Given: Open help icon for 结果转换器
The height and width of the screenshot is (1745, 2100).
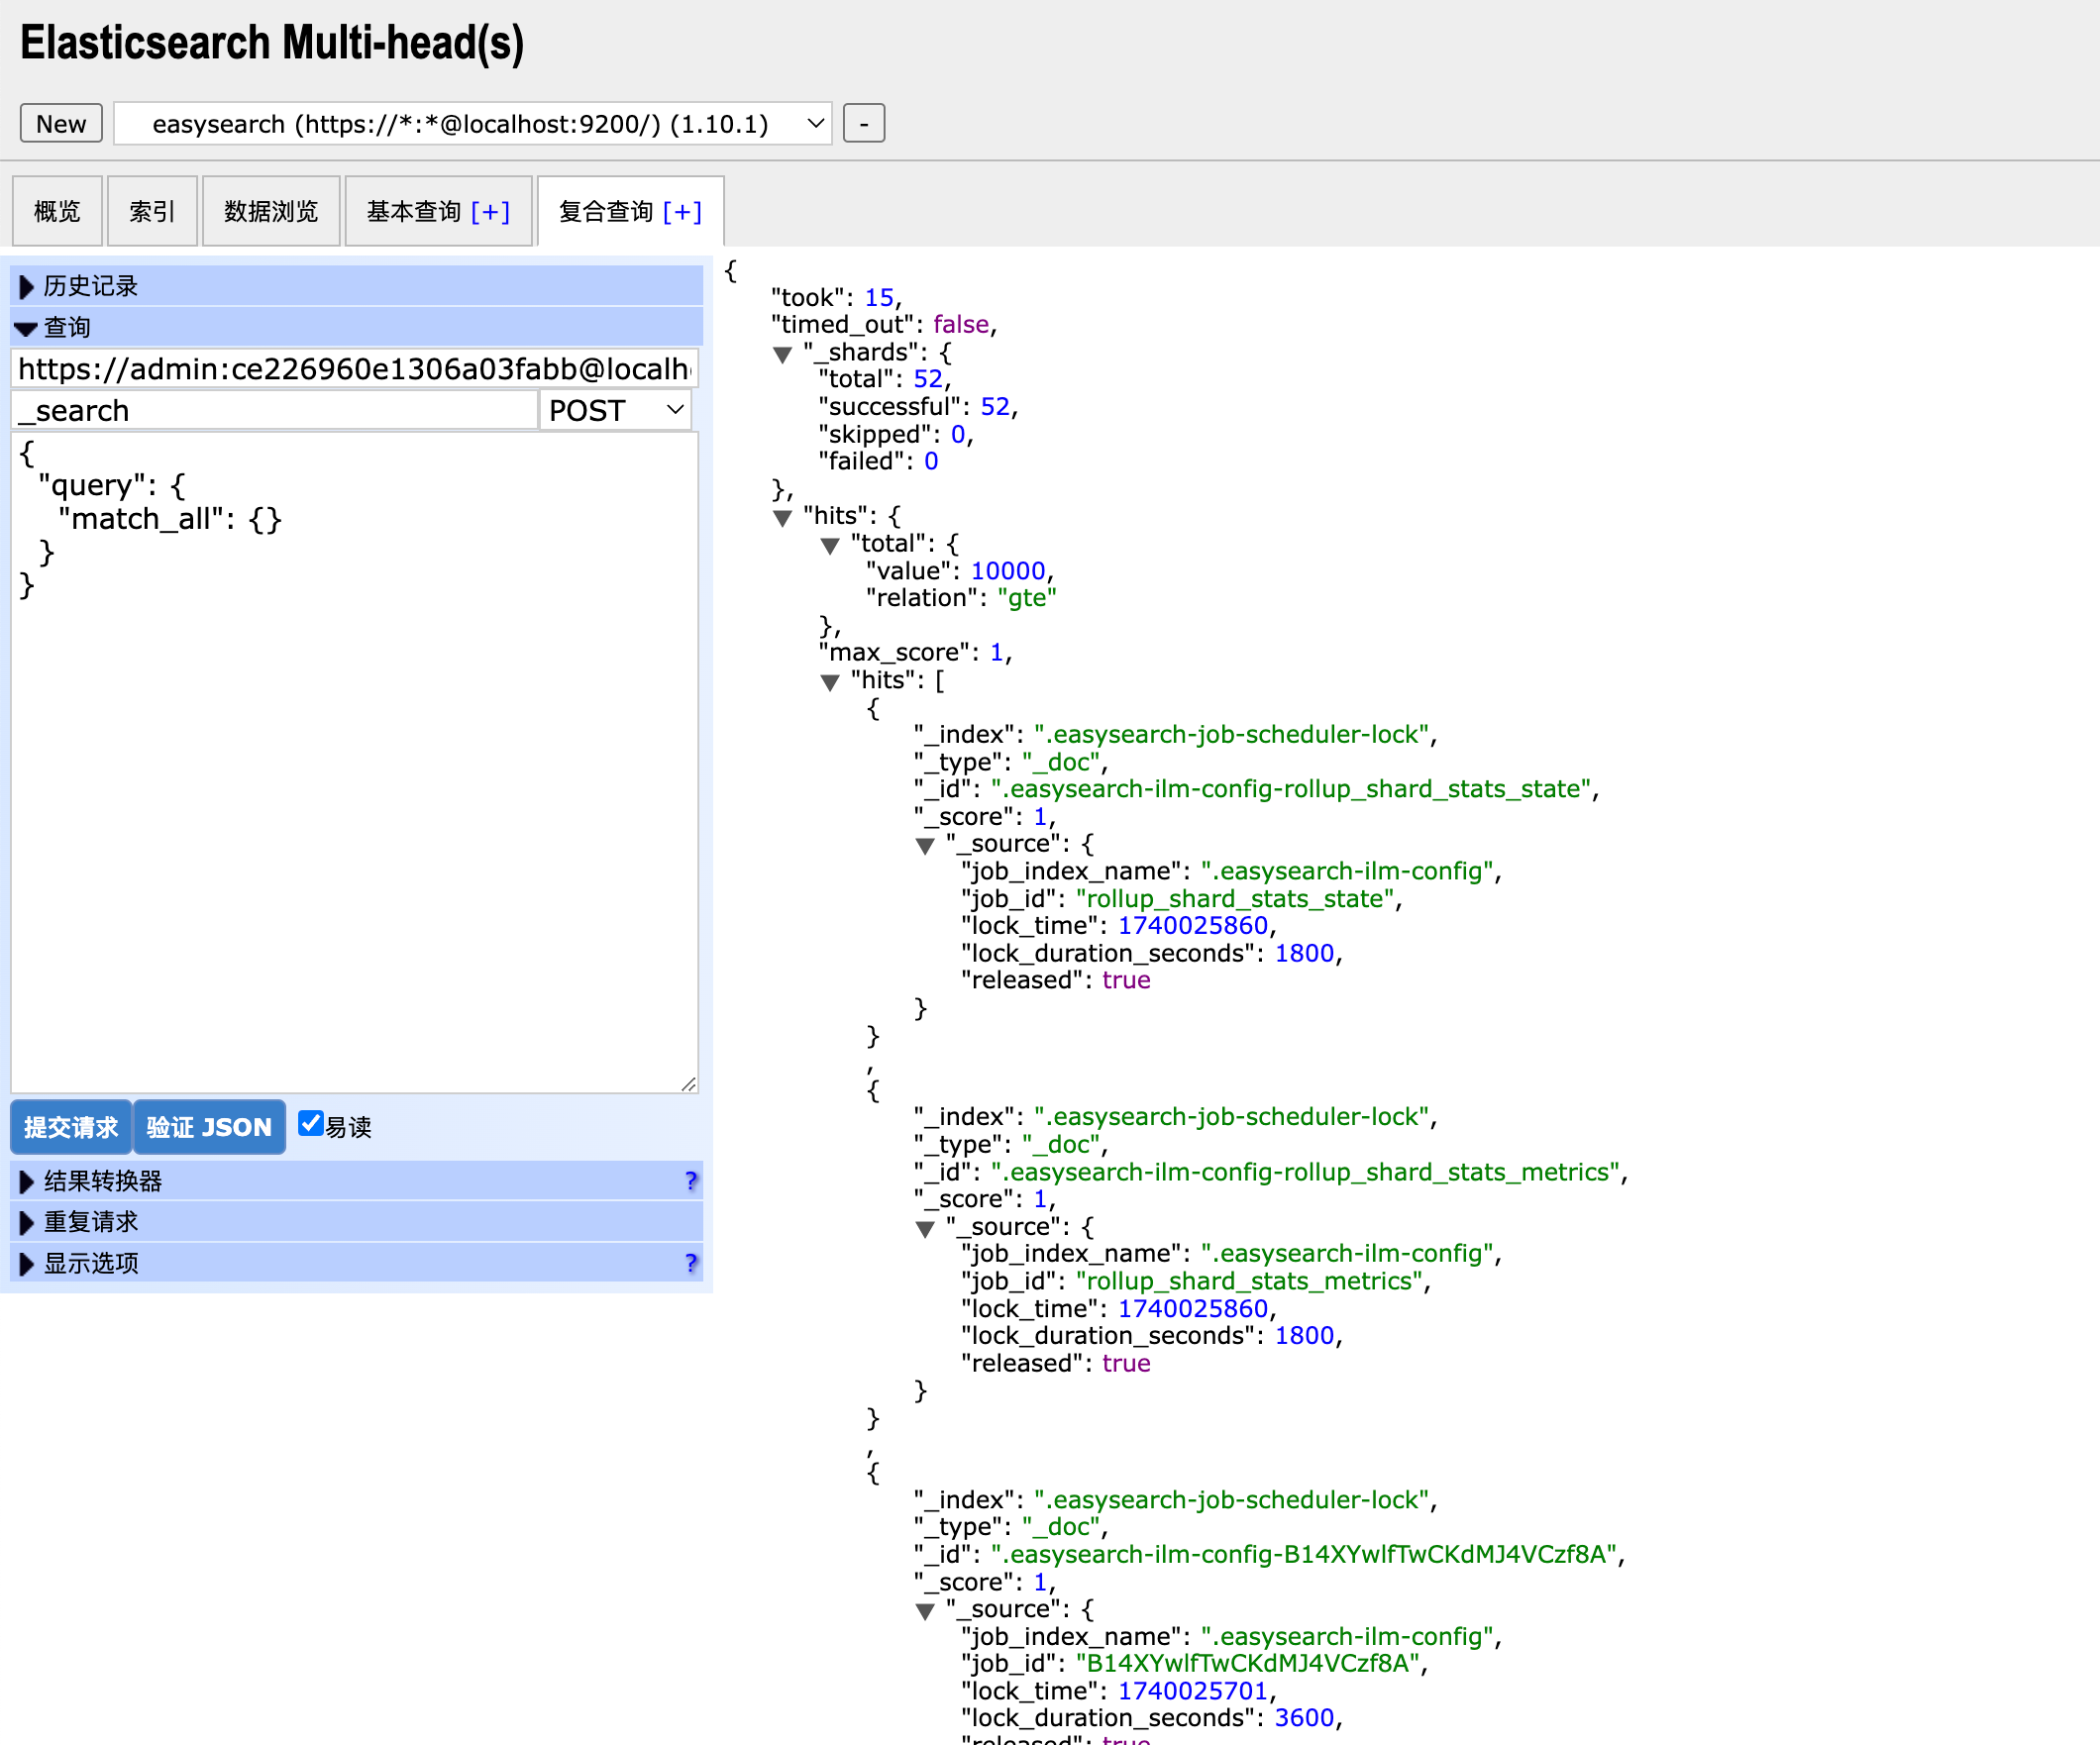Looking at the screenshot, I should (x=691, y=1181).
